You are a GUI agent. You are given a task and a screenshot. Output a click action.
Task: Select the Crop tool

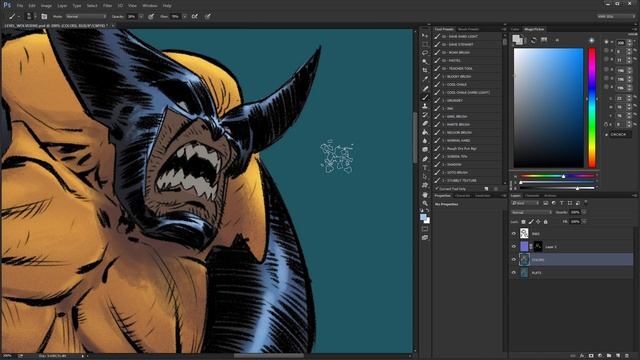(x=425, y=70)
